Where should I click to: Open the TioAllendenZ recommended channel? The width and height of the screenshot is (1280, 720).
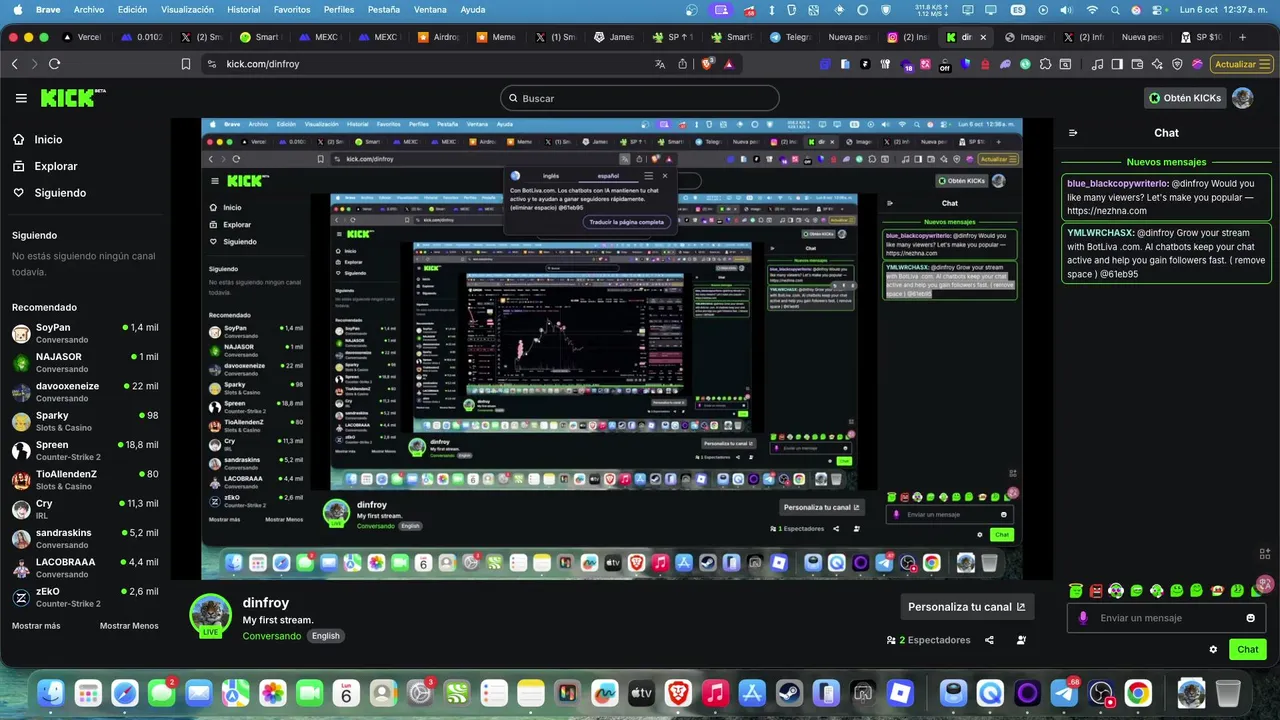[x=85, y=480]
